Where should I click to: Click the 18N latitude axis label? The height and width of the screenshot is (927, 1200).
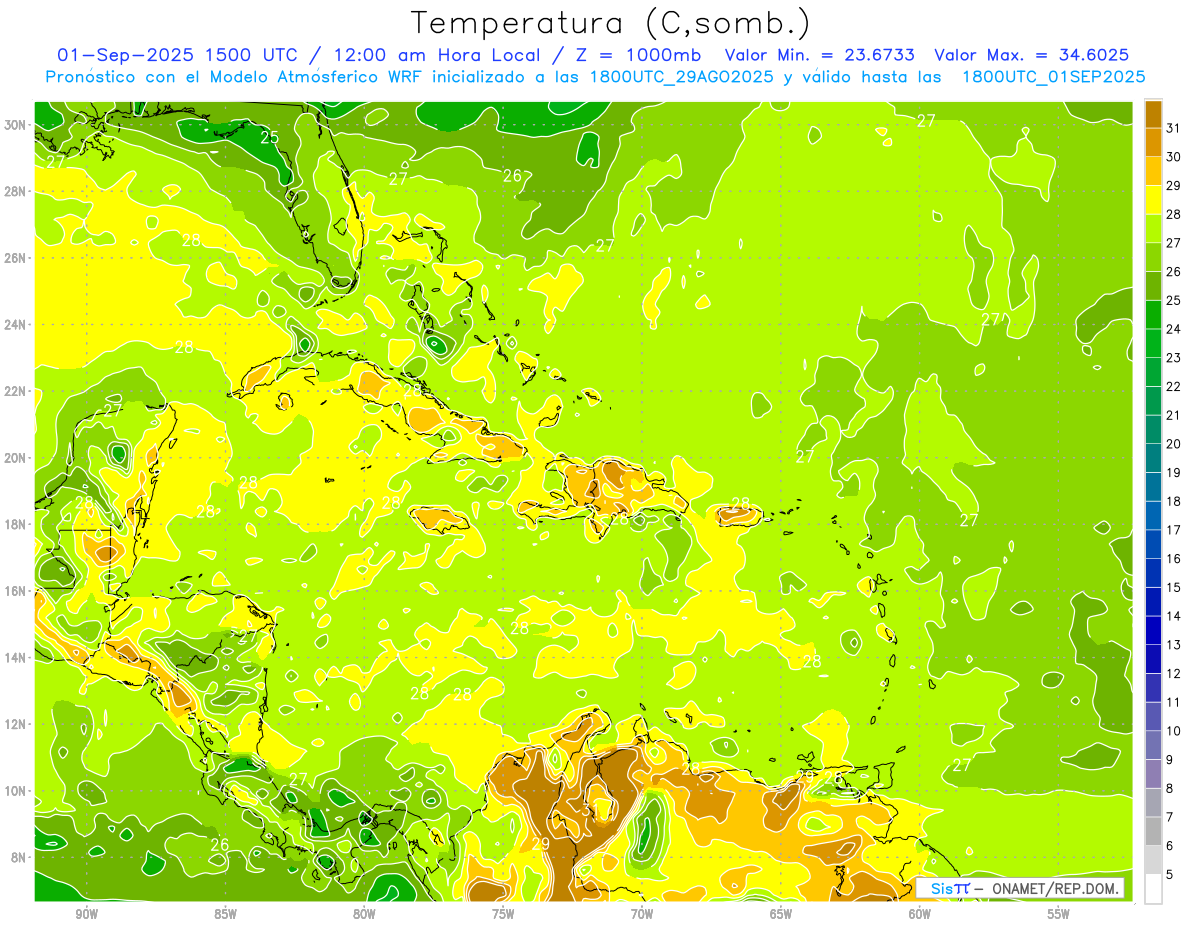pos(16,524)
